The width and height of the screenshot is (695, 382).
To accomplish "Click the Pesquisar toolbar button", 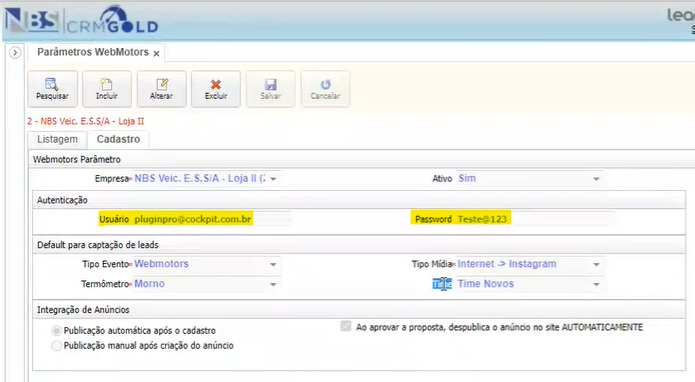I will pos(52,89).
